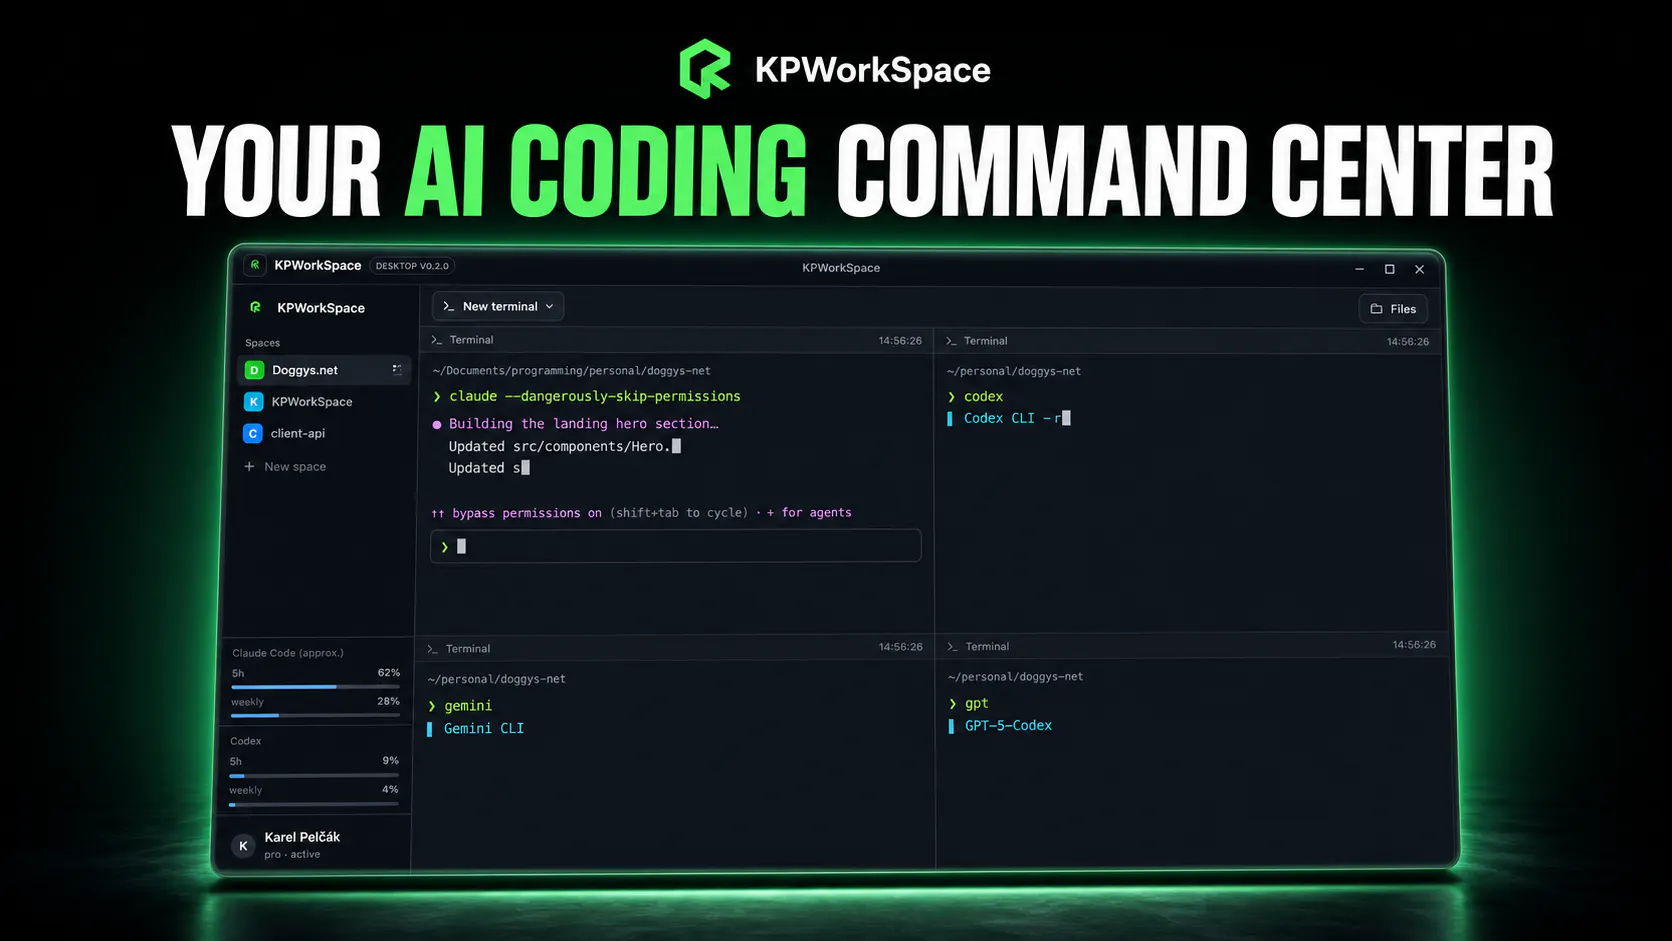The image size is (1672, 941).
Task: Click the KPWorkSpace logo in the sidebar header
Action: (x=256, y=307)
